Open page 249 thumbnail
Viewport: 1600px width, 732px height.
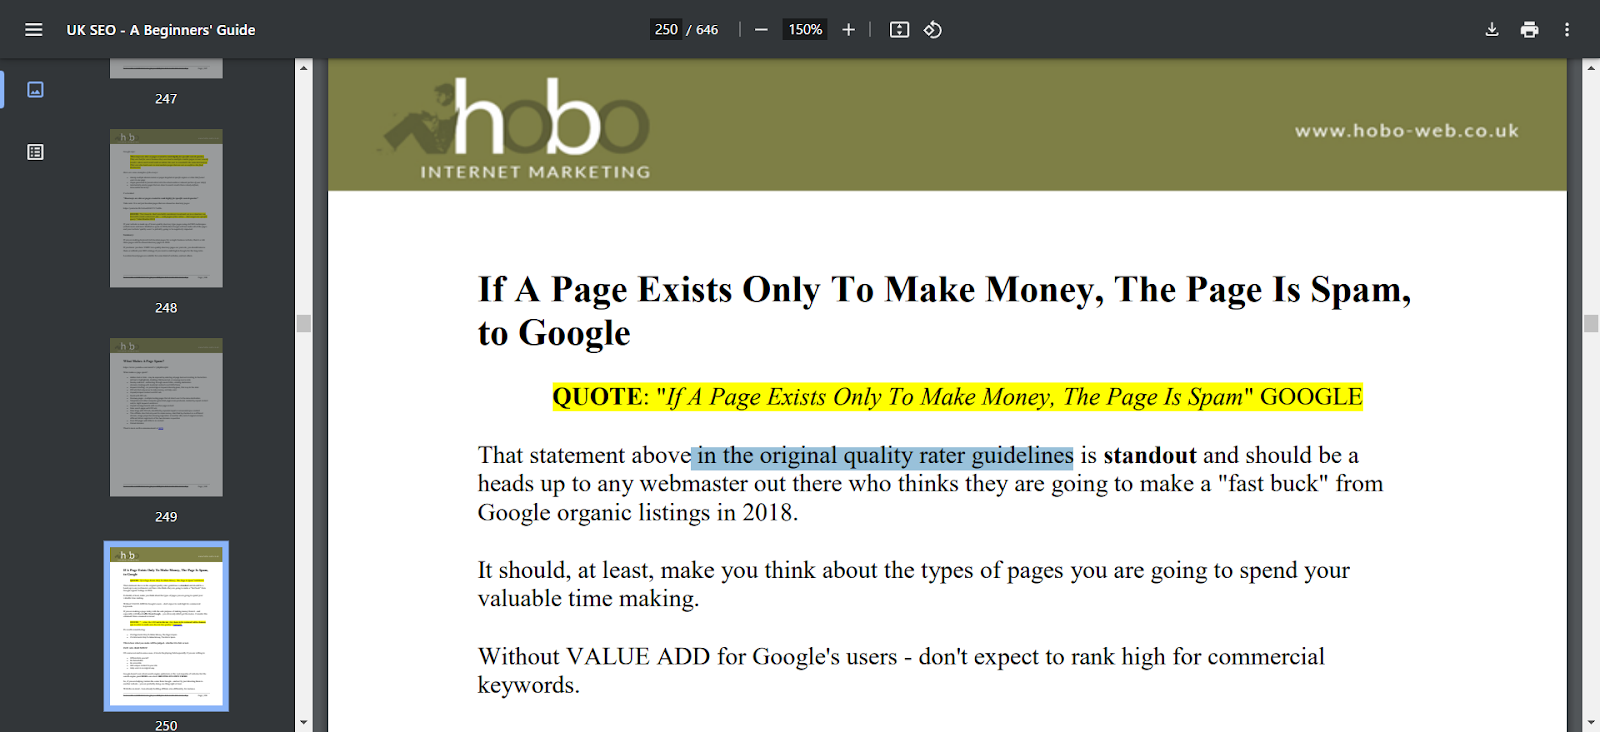pyautogui.click(x=166, y=417)
